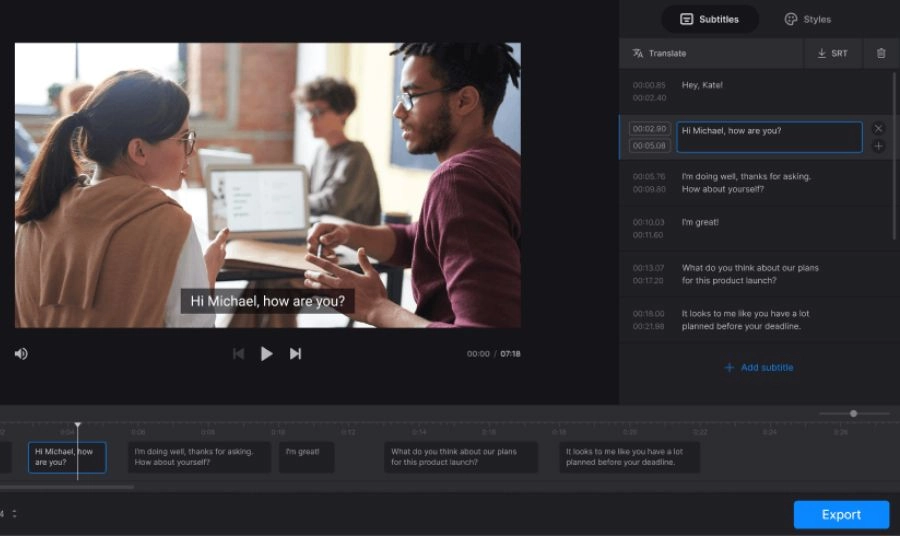
Task: Select the 'I'm great!' subtitle in list
Action: click(755, 228)
